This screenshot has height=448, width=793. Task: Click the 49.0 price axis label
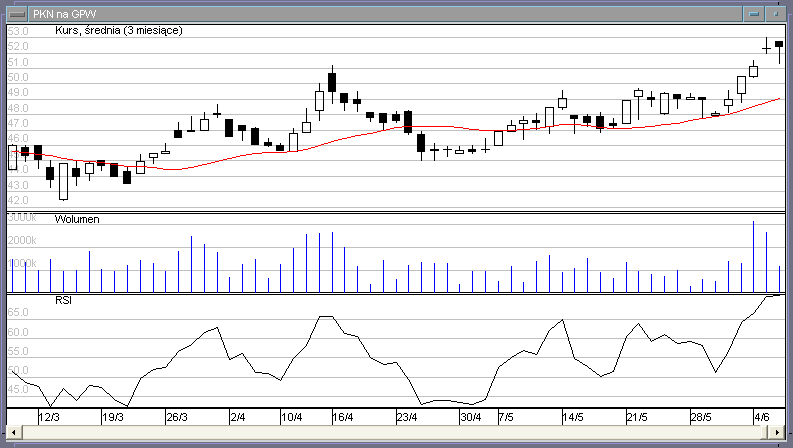point(18,93)
